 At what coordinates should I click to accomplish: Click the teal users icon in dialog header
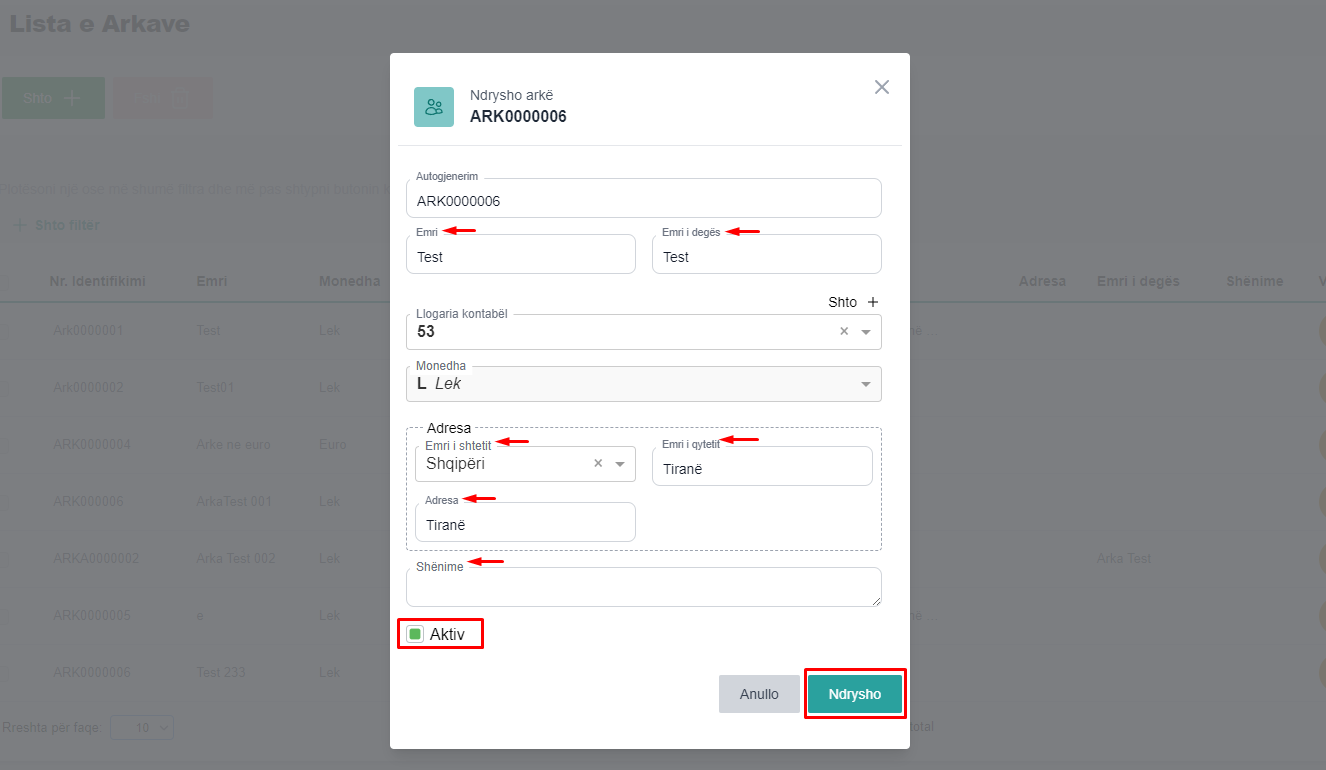pos(434,107)
